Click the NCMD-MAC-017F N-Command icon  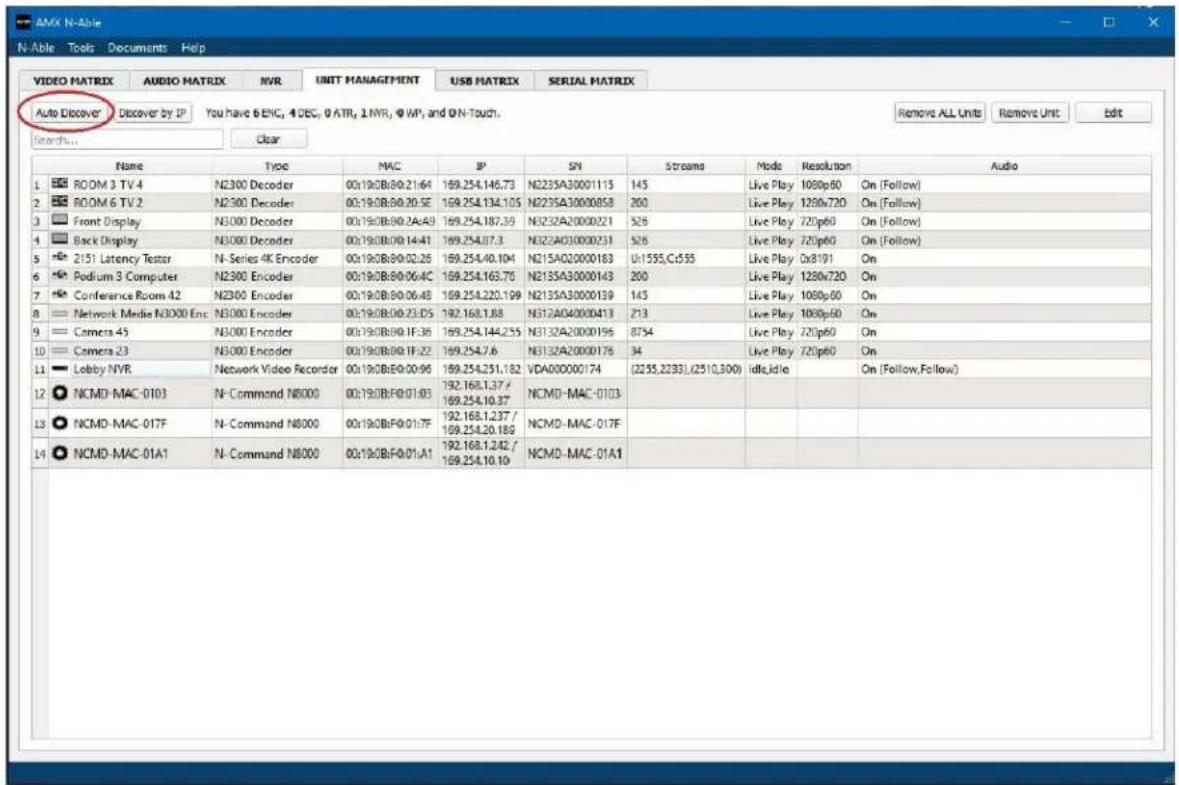[60, 423]
